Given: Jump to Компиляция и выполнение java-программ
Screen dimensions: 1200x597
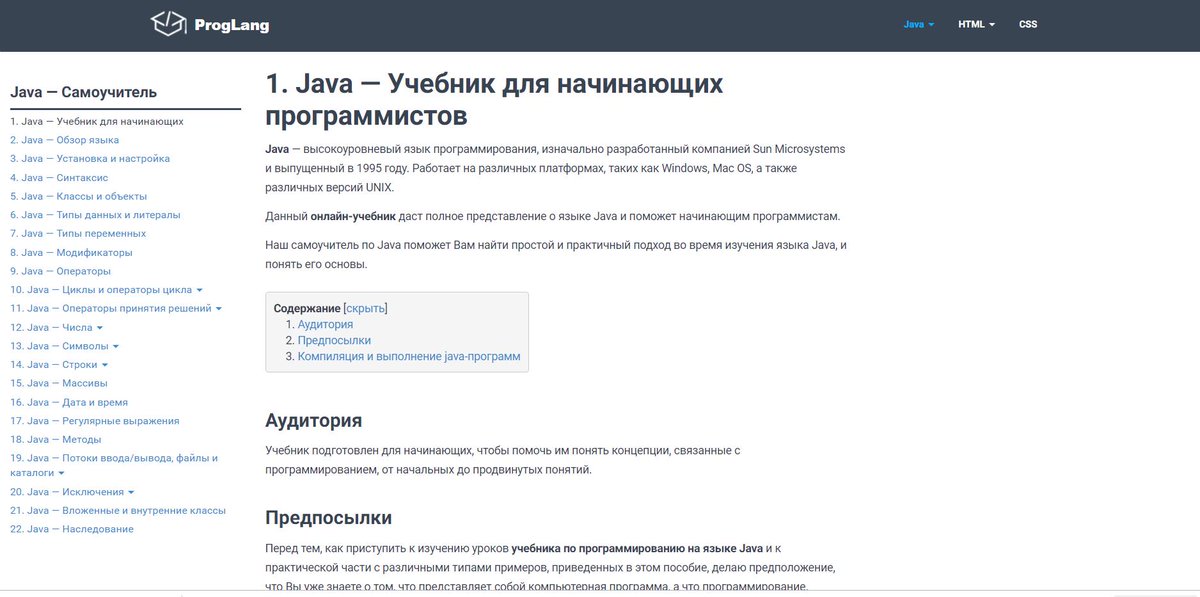Looking at the screenshot, I should click(x=409, y=356).
